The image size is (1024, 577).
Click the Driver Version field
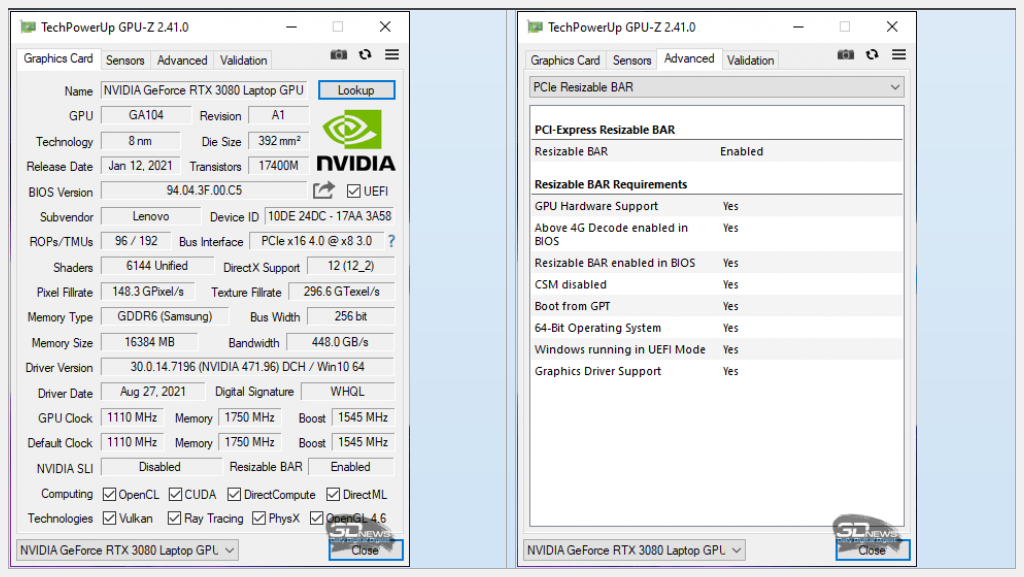[248, 367]
